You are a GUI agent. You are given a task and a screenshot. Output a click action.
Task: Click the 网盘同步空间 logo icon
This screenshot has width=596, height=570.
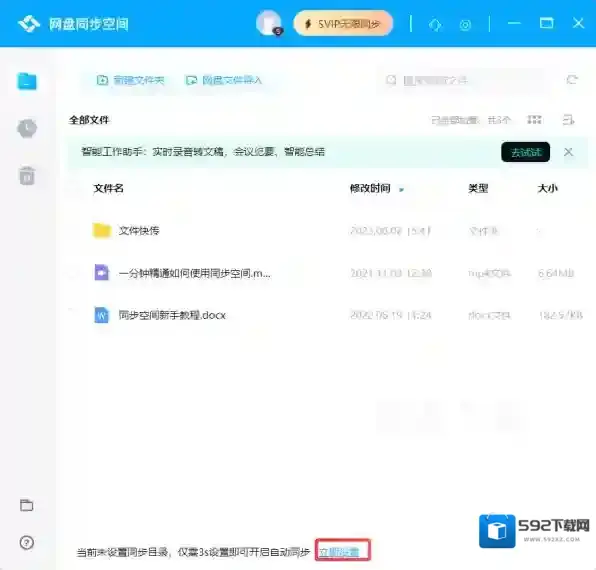(x=29, y=24)
